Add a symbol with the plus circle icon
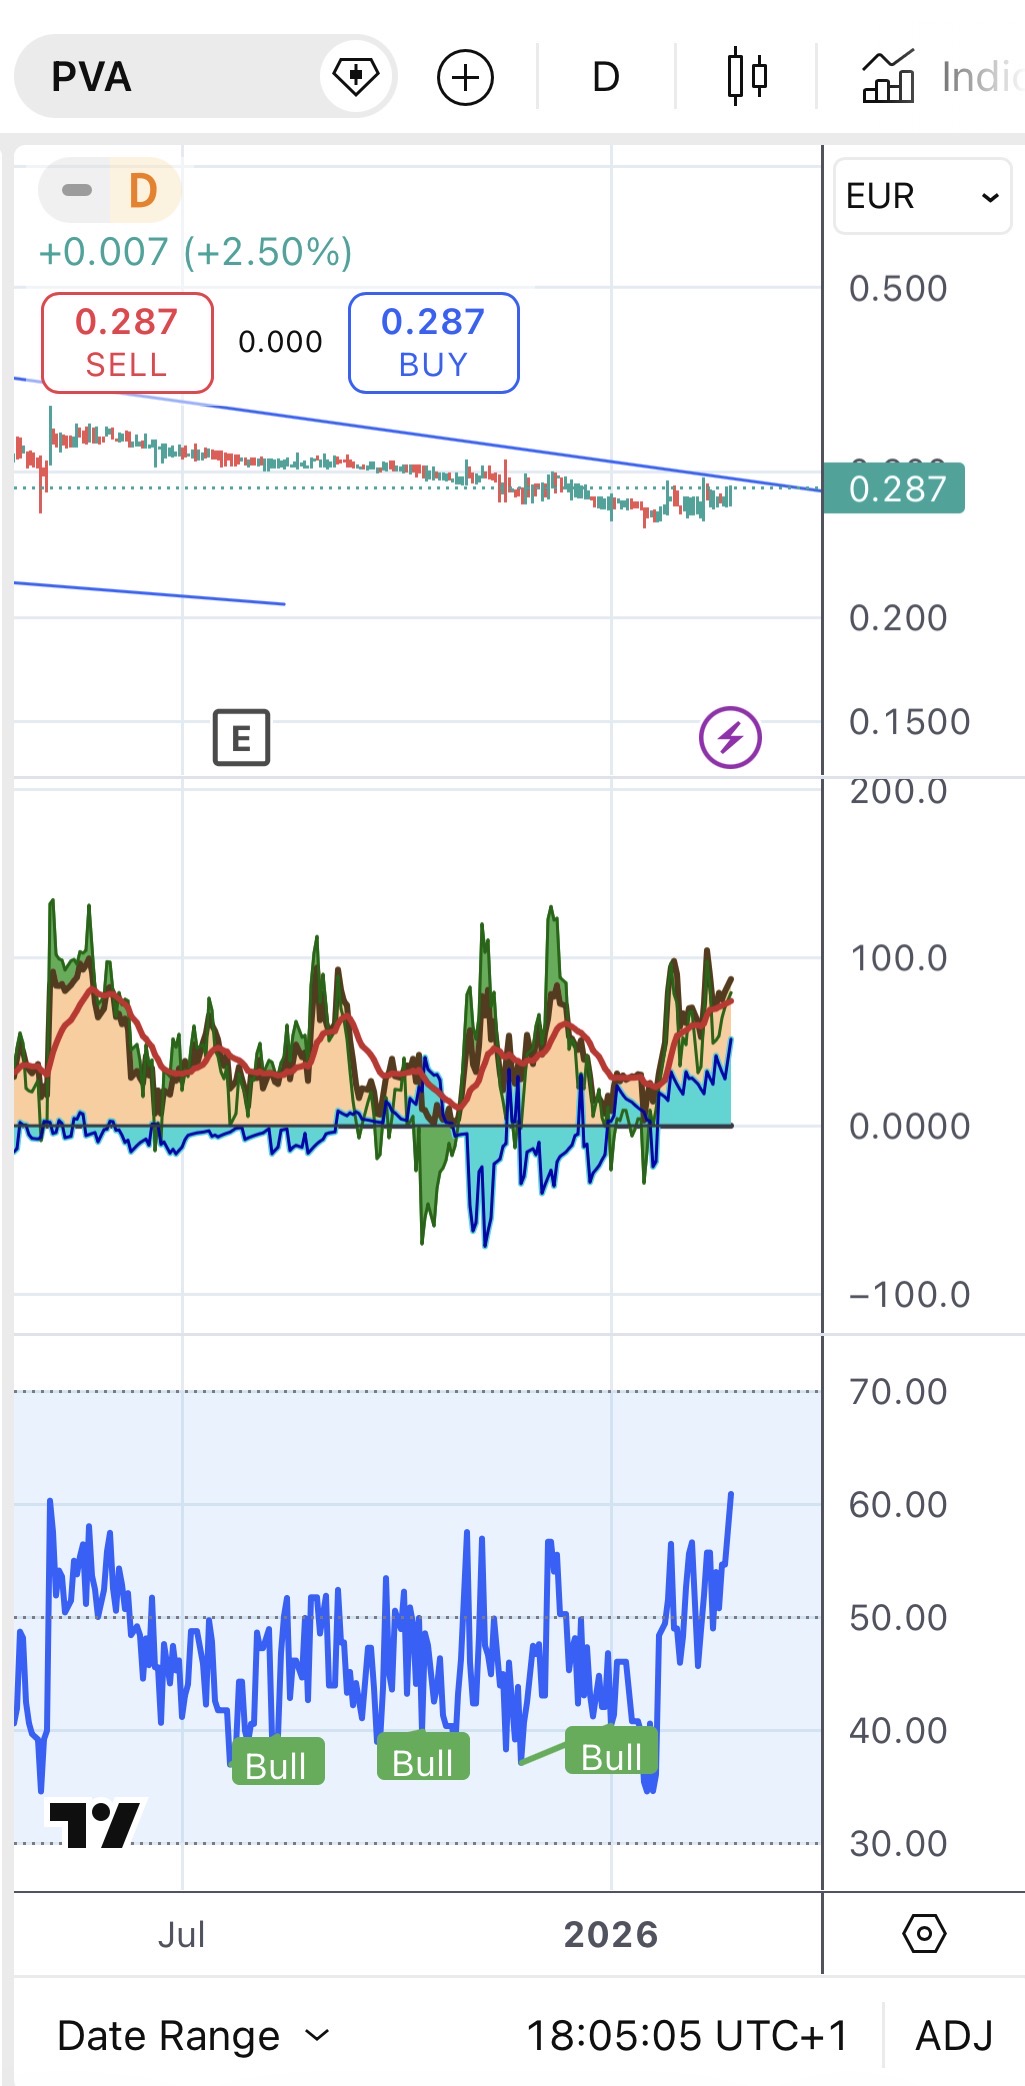 (465, 77)
